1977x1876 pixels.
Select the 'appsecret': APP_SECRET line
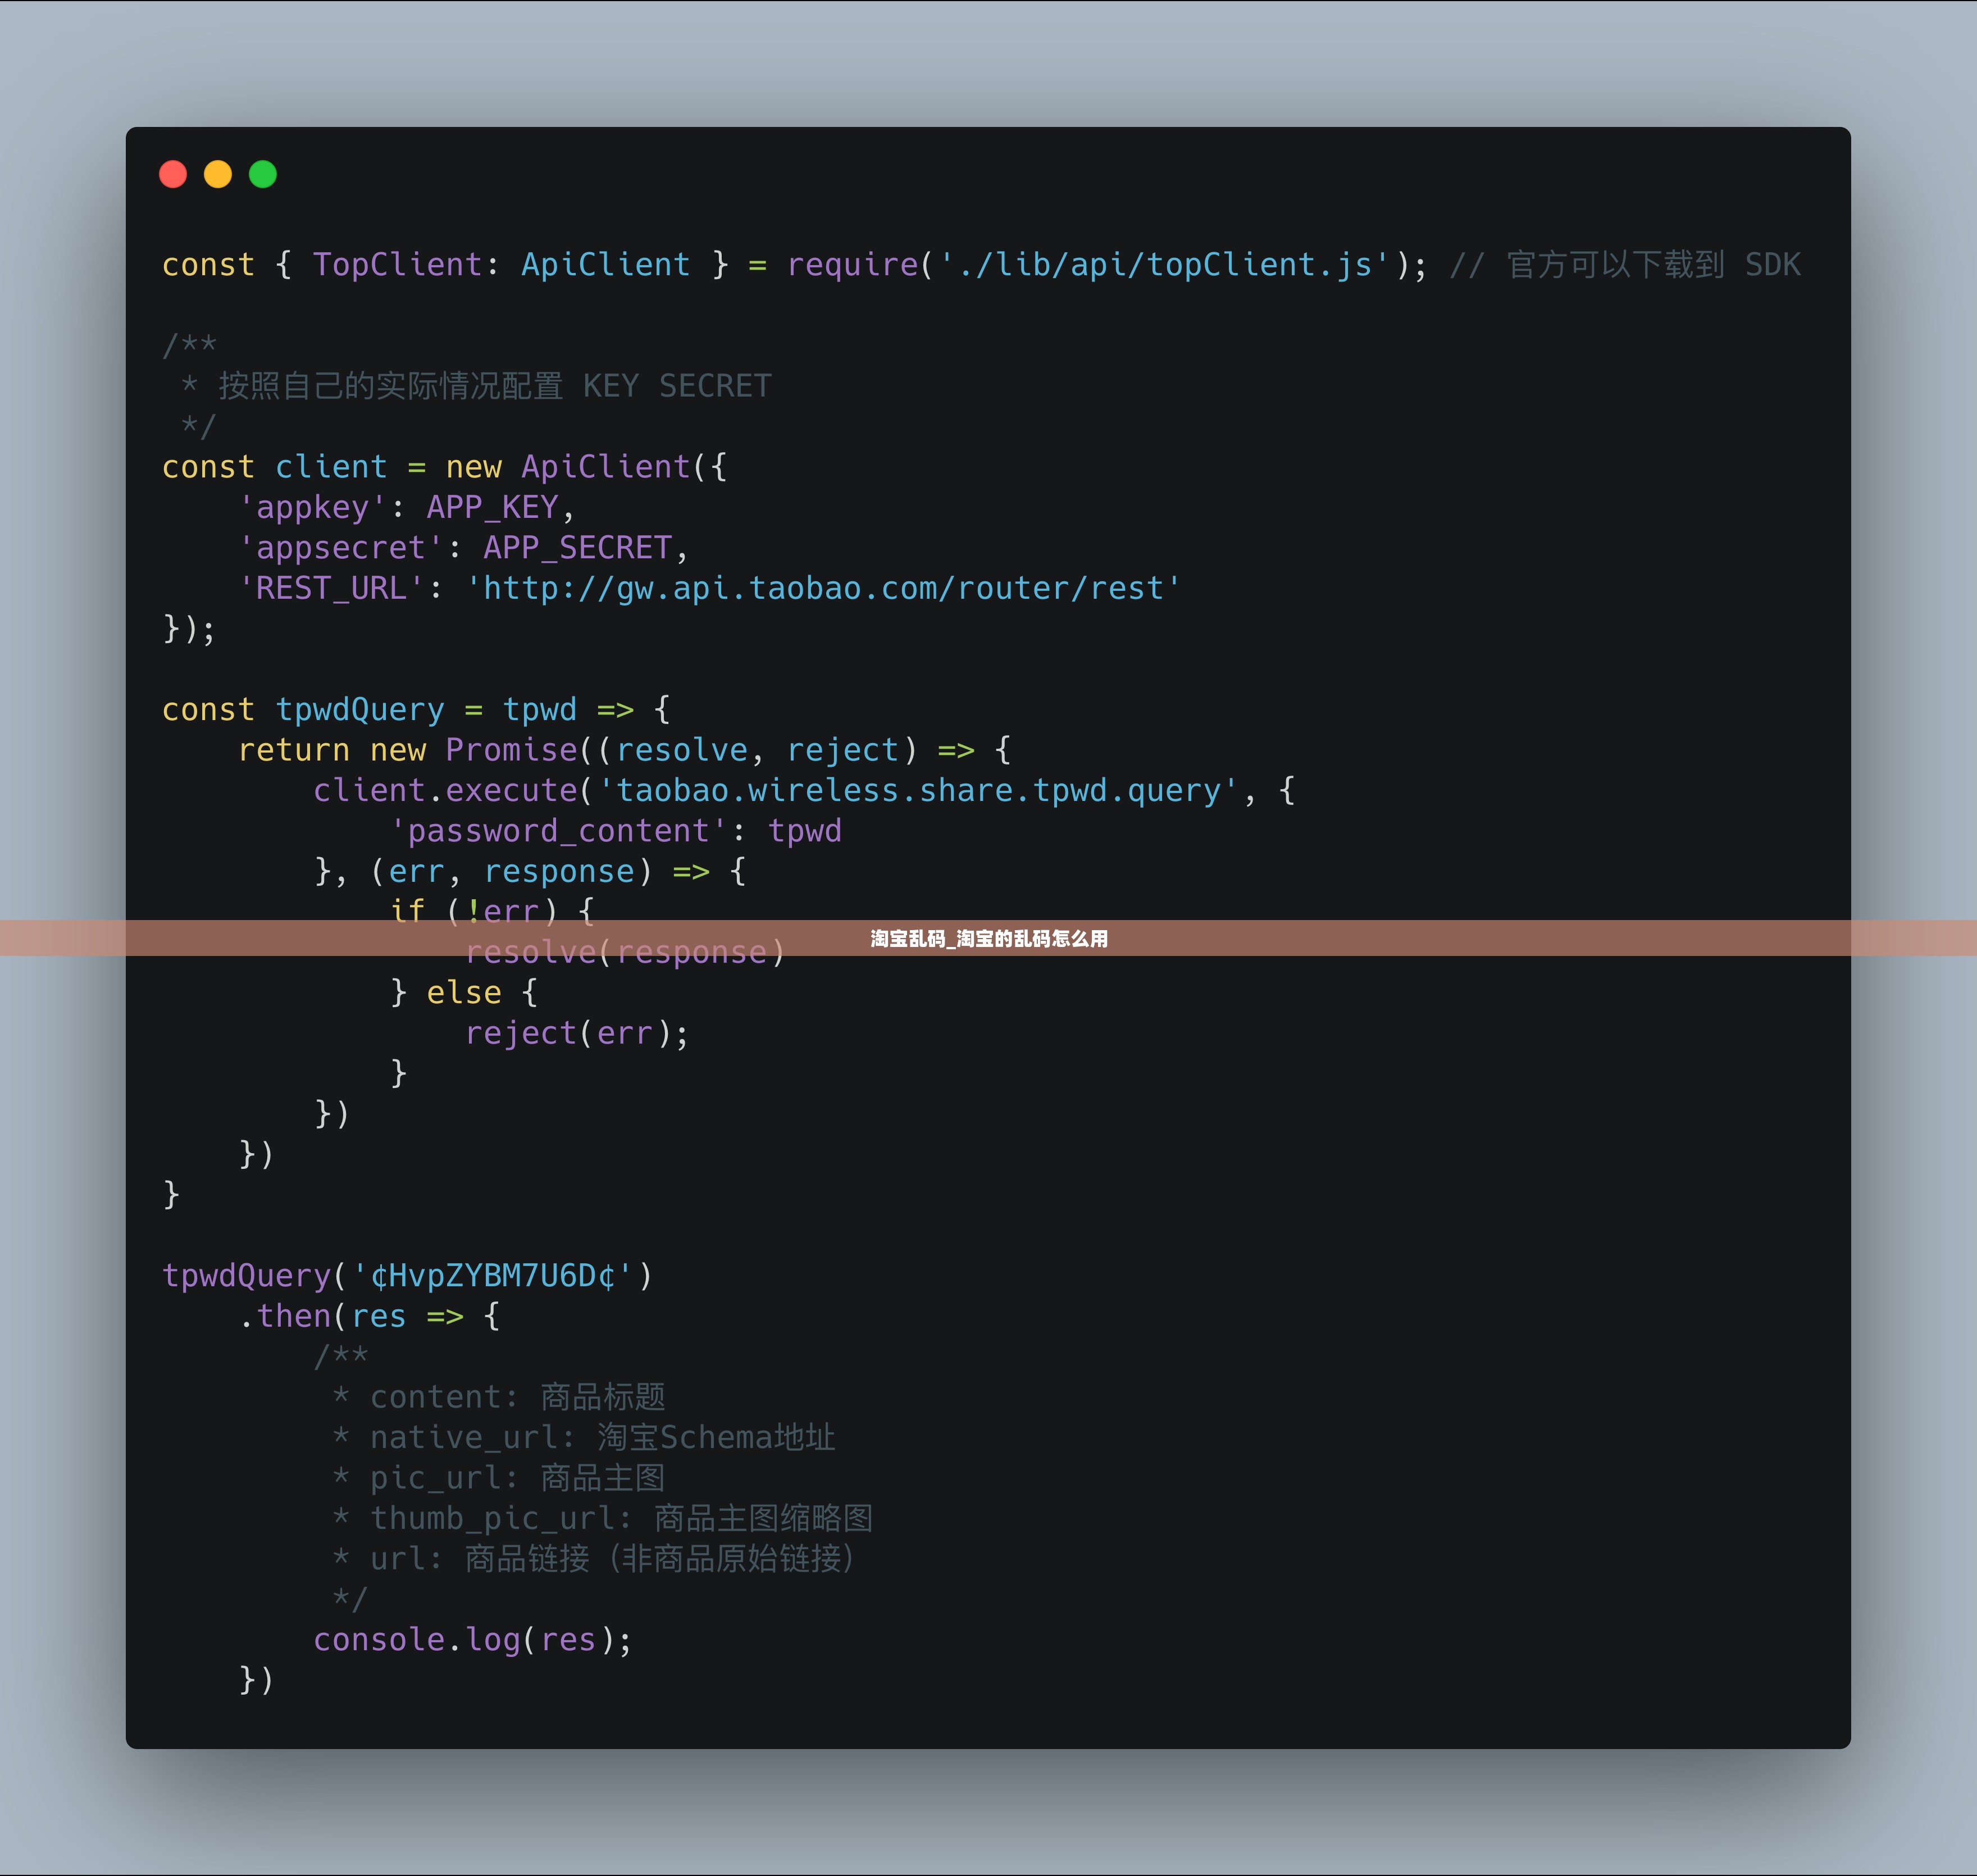click(464, 548)
